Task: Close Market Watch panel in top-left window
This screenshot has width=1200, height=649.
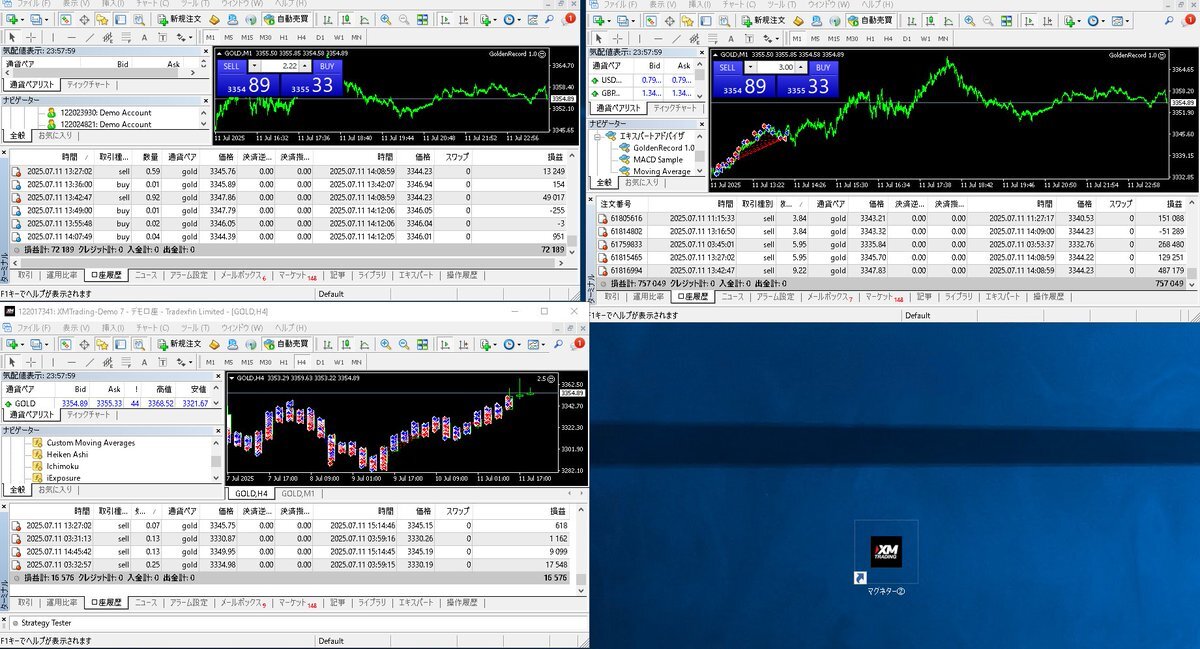Action: (207, 50)
